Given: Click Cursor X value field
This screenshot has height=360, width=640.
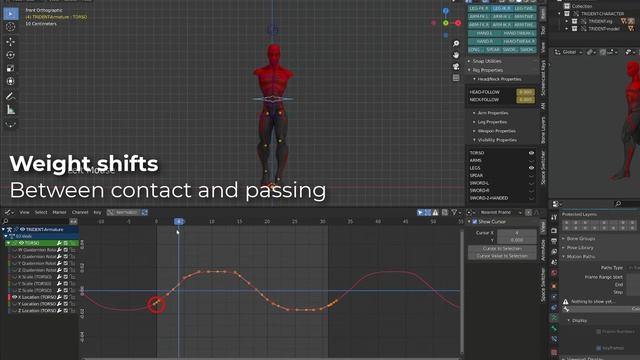Looking at the screenshot, I should (x=517, y=233).
